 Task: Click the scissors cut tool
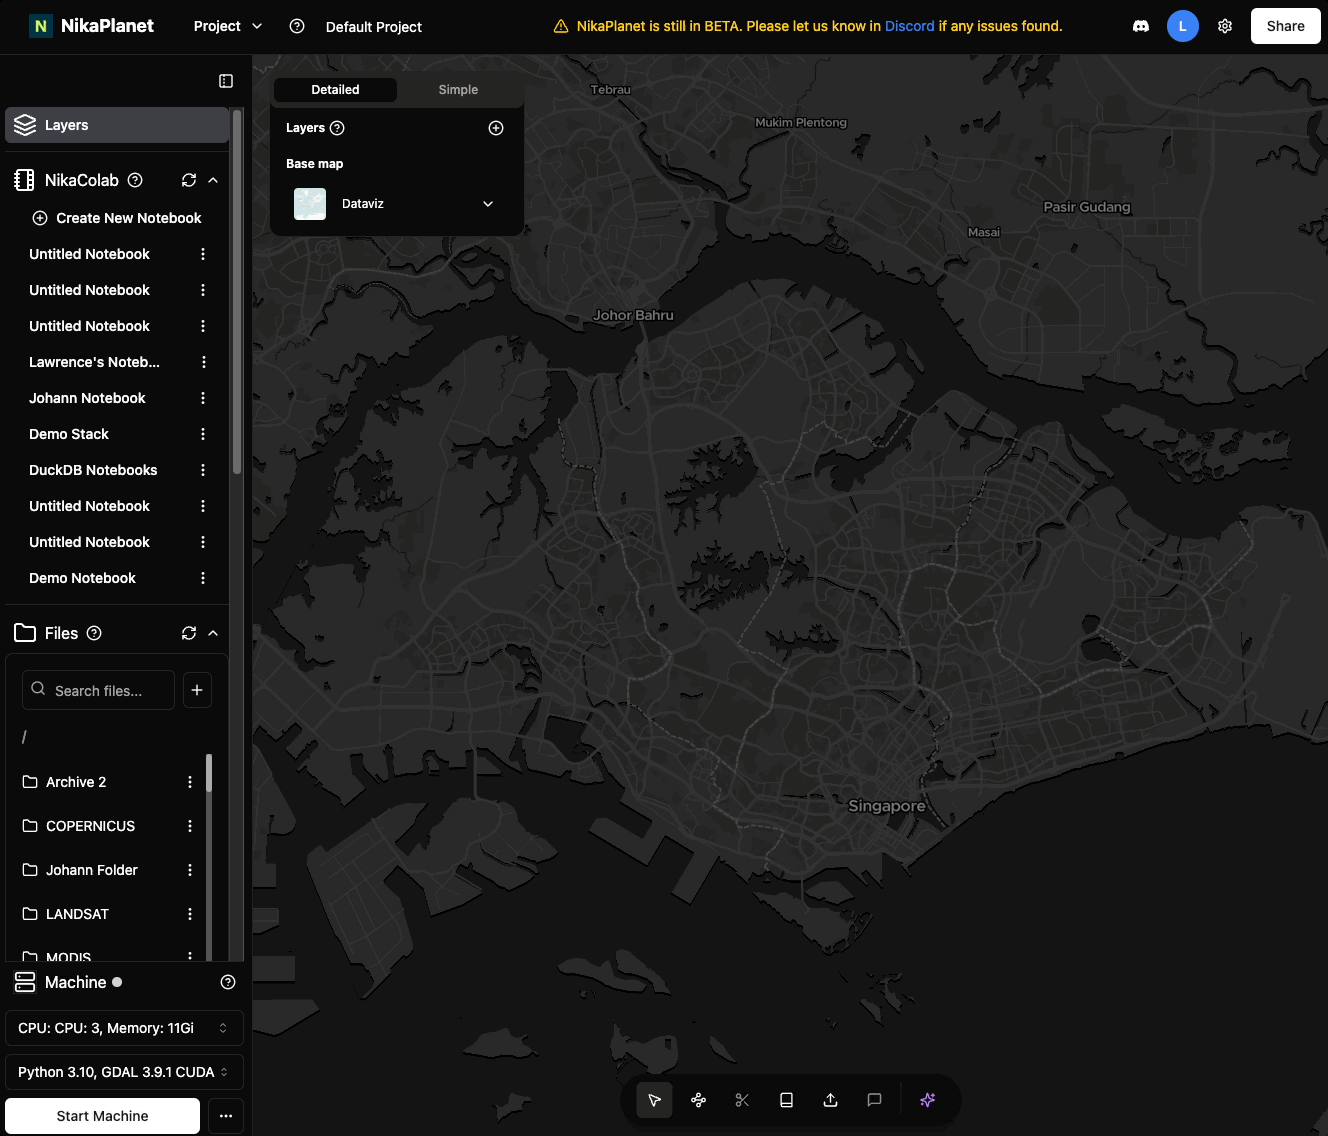pos(742,1100)
